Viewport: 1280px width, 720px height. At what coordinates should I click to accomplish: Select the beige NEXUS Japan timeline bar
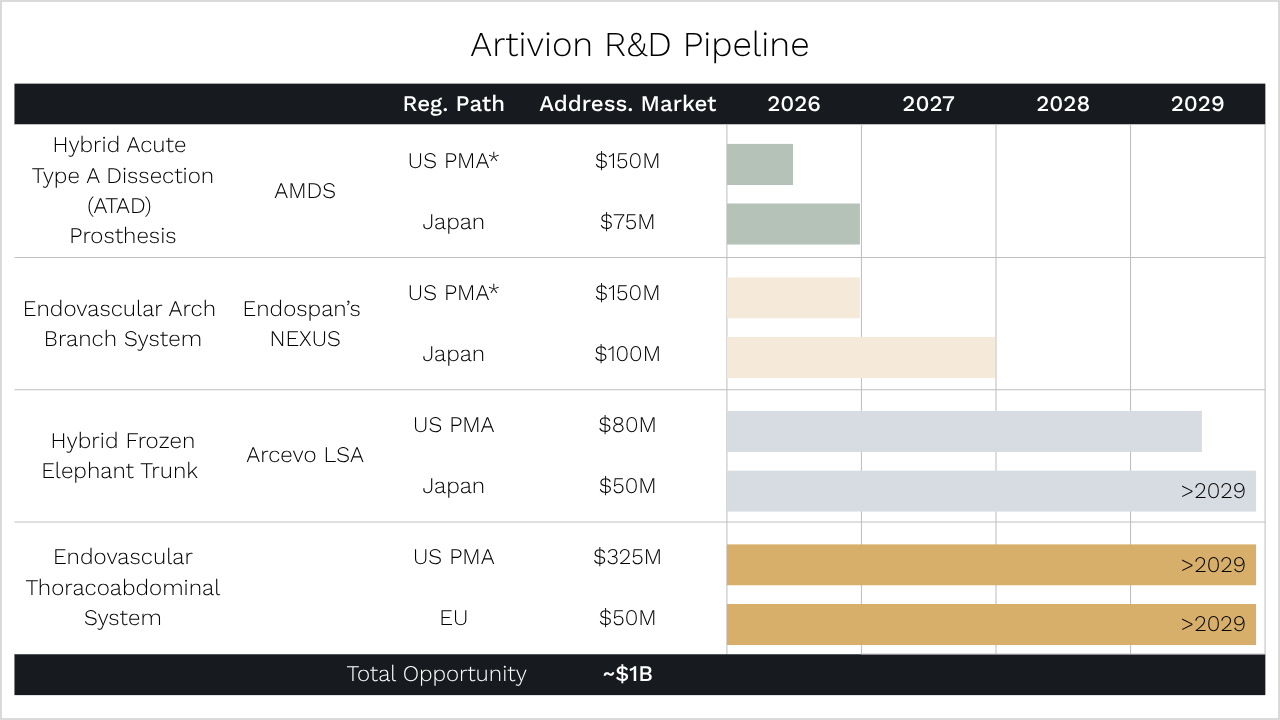pyautogui.click(x=860, y=357)
